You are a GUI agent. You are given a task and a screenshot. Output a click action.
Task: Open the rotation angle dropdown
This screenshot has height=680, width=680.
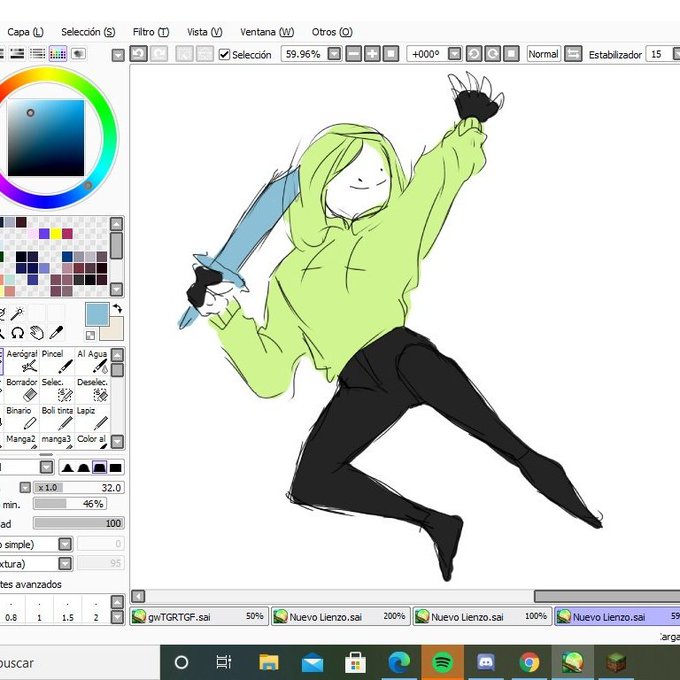454,54
